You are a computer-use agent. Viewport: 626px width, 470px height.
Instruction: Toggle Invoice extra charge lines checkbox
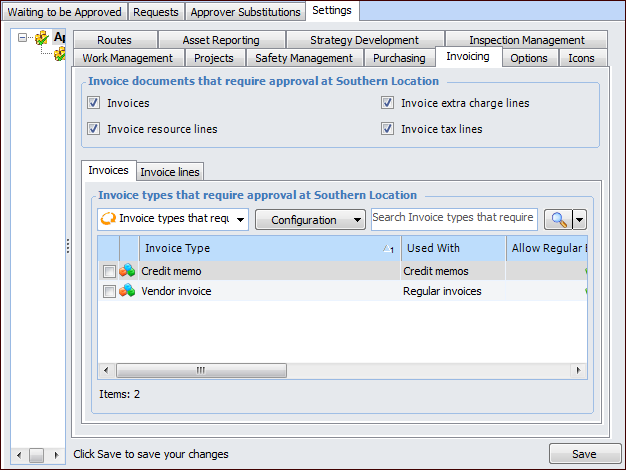pos(387,103)
